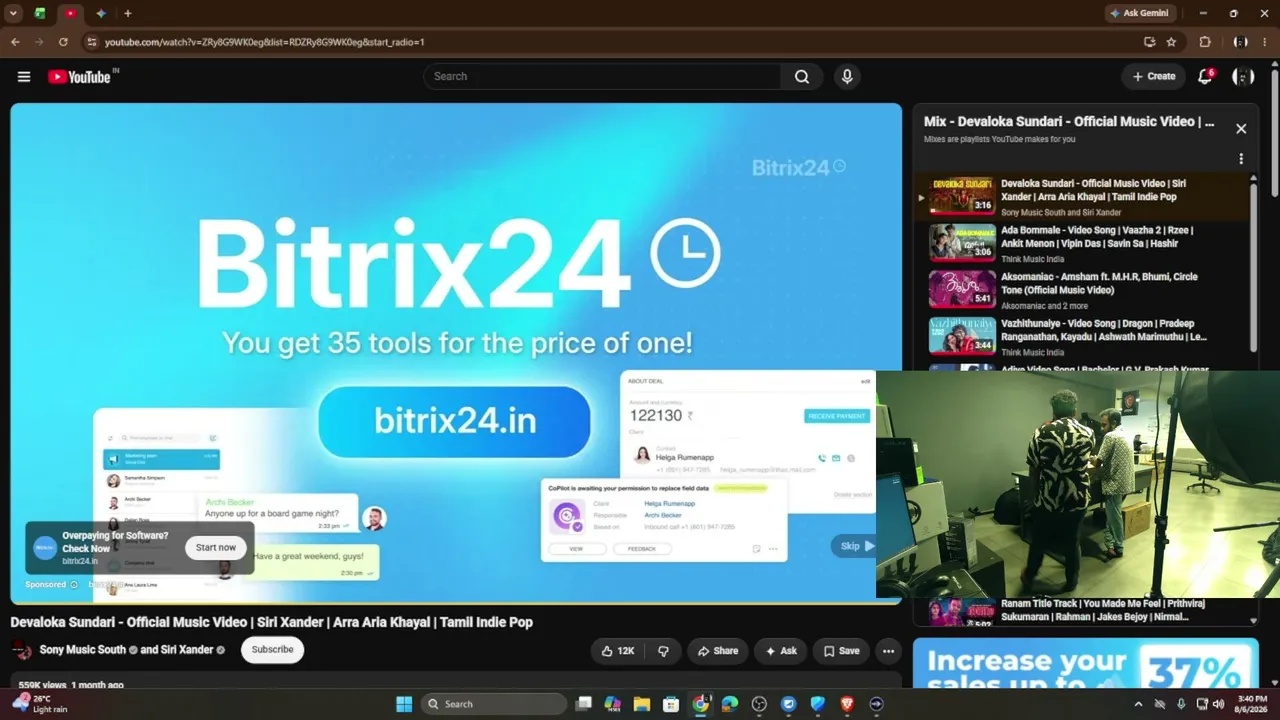Click Start now on the ad overlay
The height and width of the screenshot is (720, 1280).
pos(216,548)
